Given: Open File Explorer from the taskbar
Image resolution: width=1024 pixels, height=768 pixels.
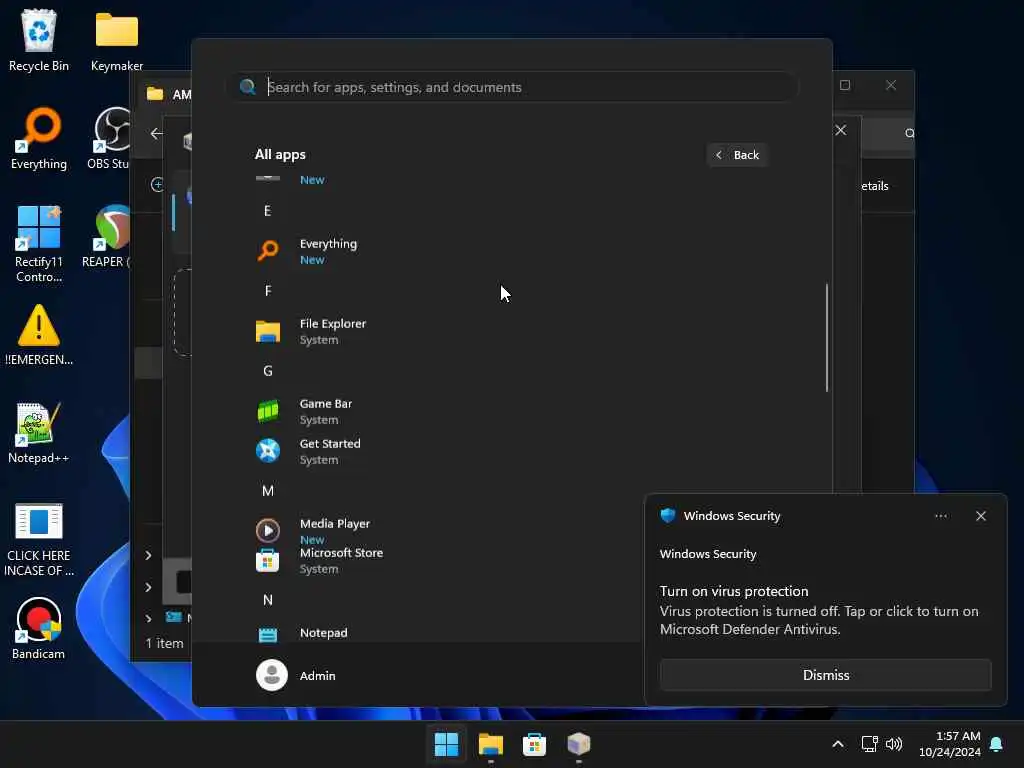Looking at the screenshot, I should pyautogui.click(x=490, y=744).
